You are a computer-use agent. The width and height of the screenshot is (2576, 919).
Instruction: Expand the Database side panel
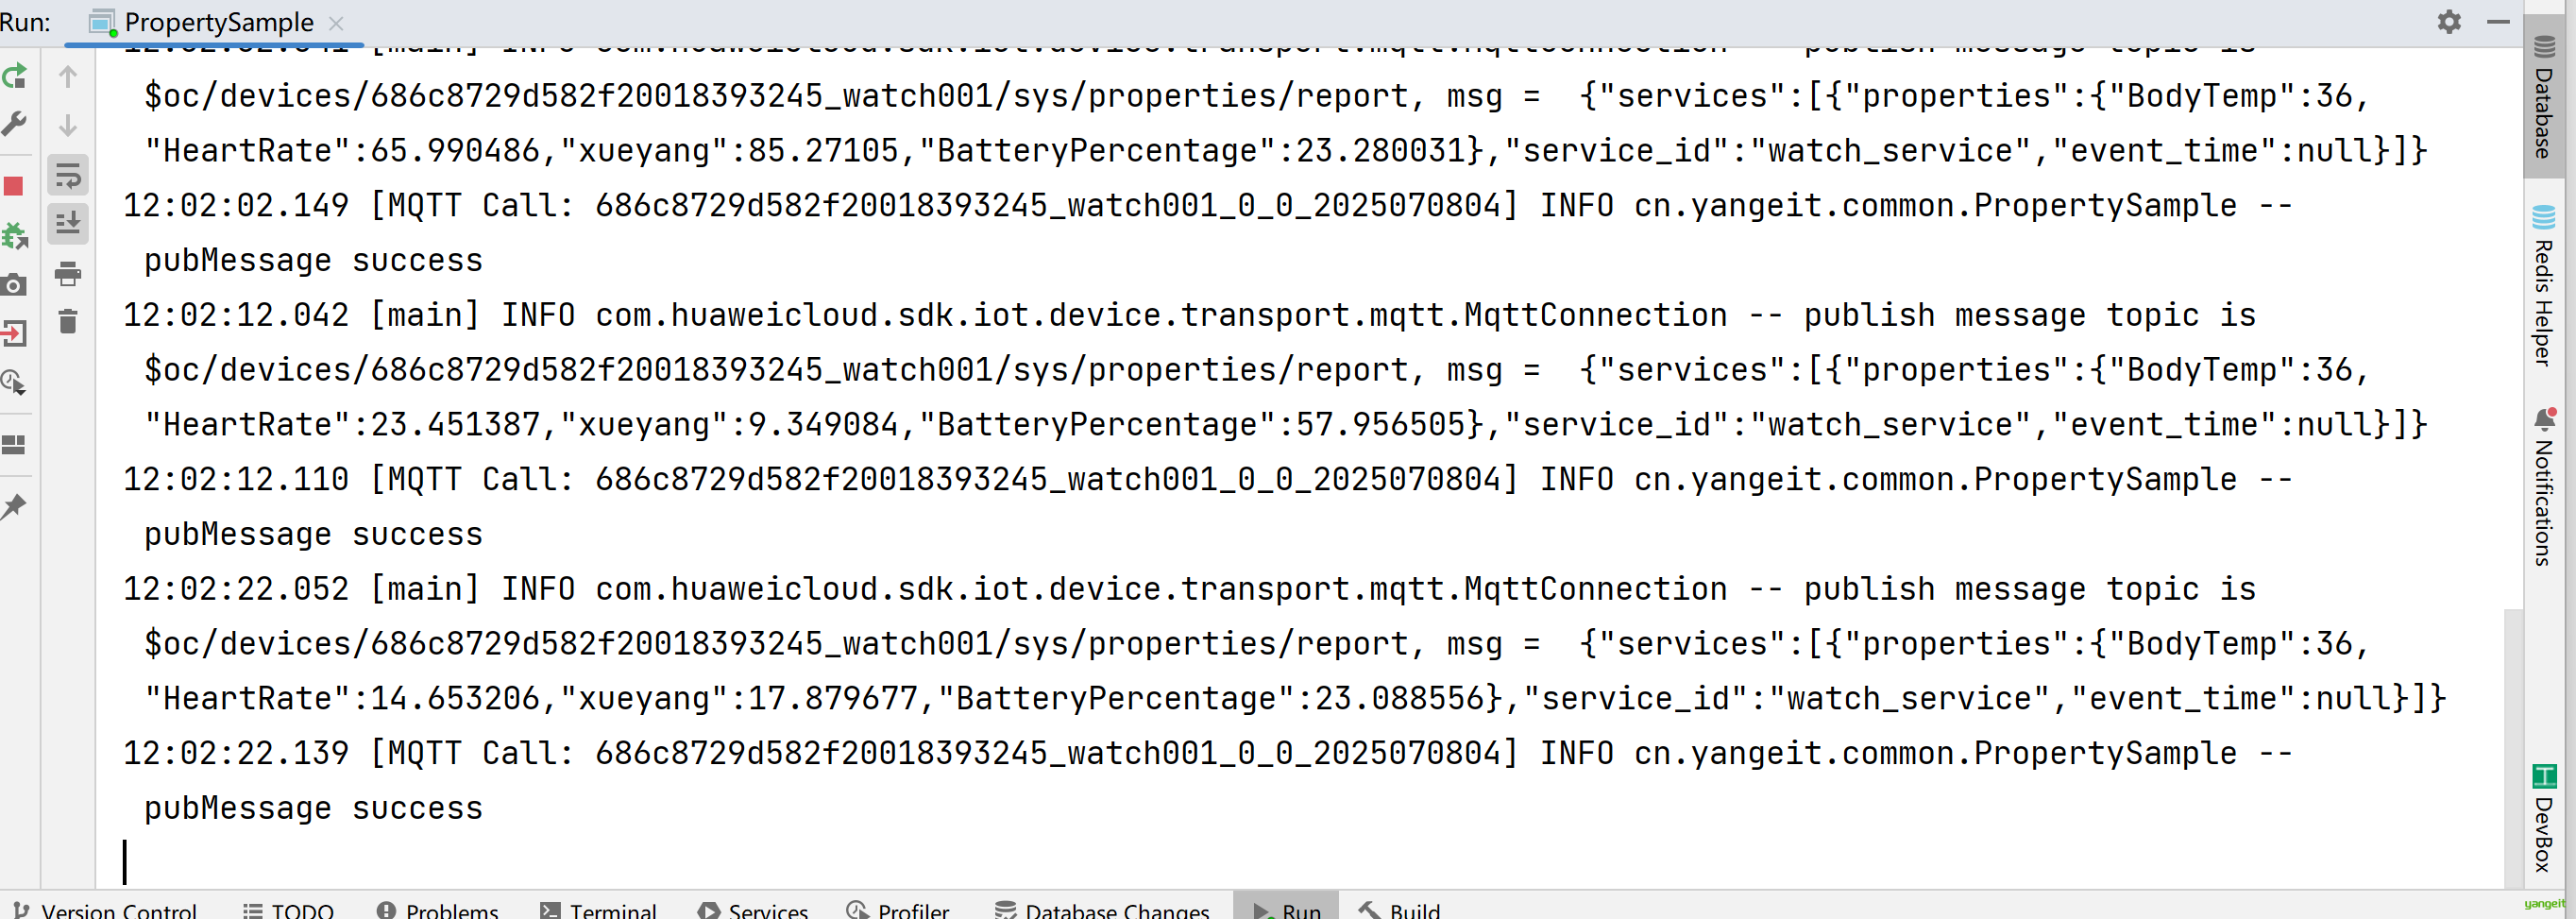tap(2543, 96)
